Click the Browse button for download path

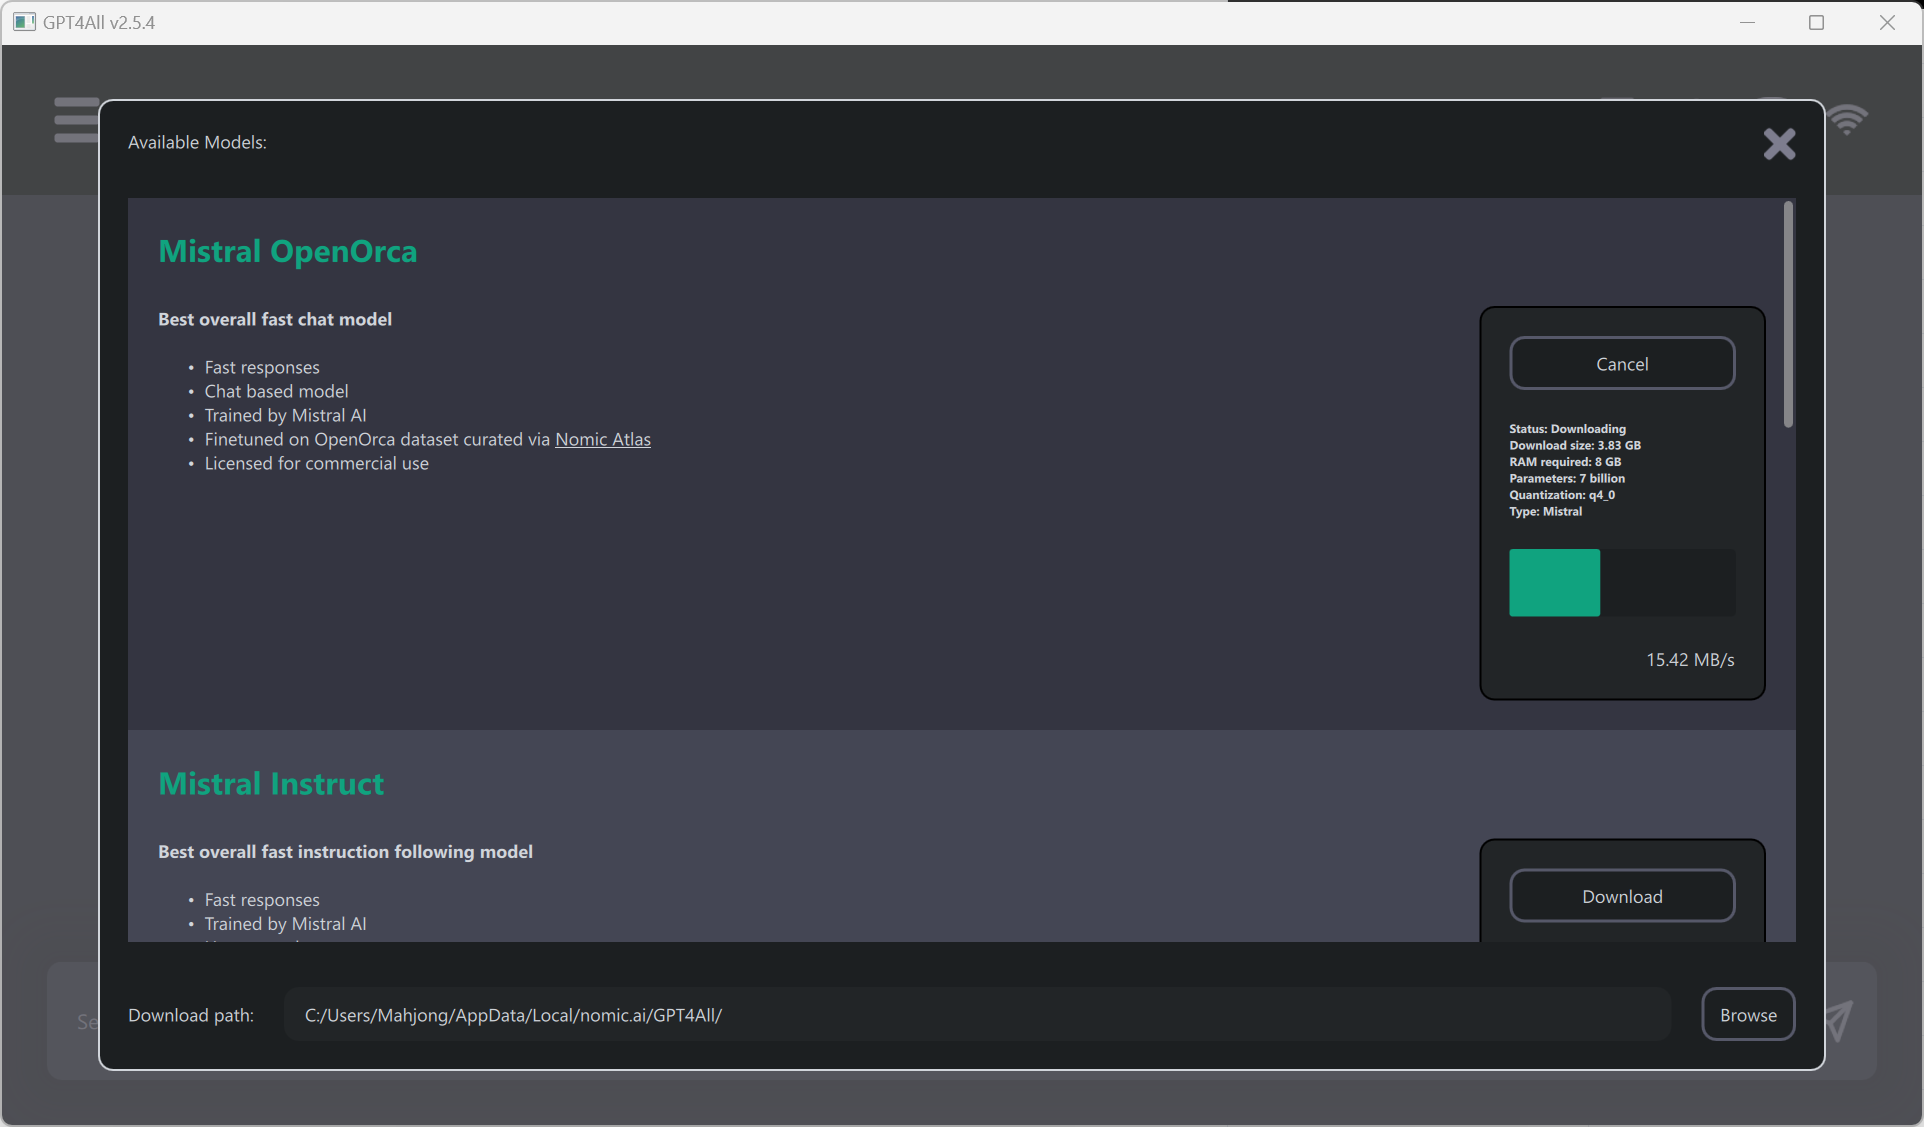pyautogui.click(x=1747, y=1013)
